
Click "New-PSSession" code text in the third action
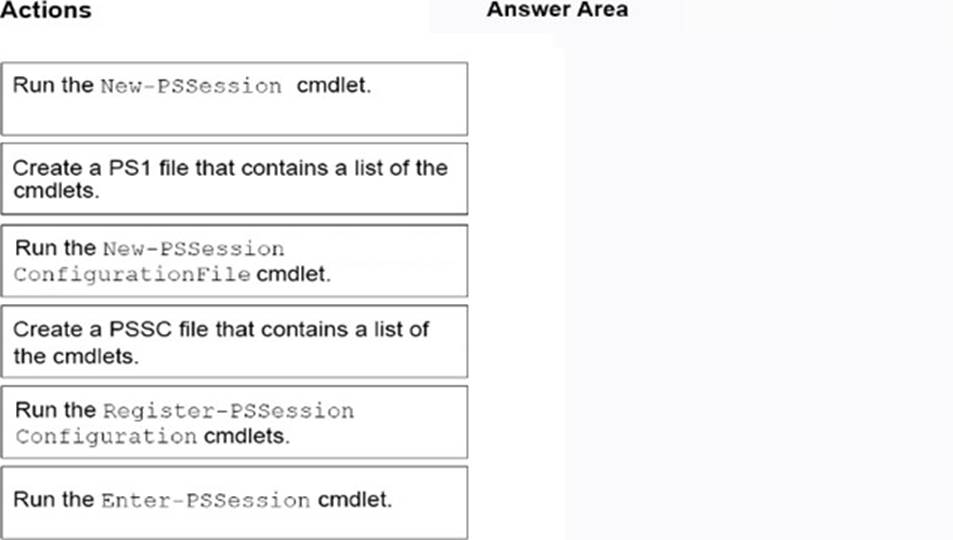tap(193, 248)
